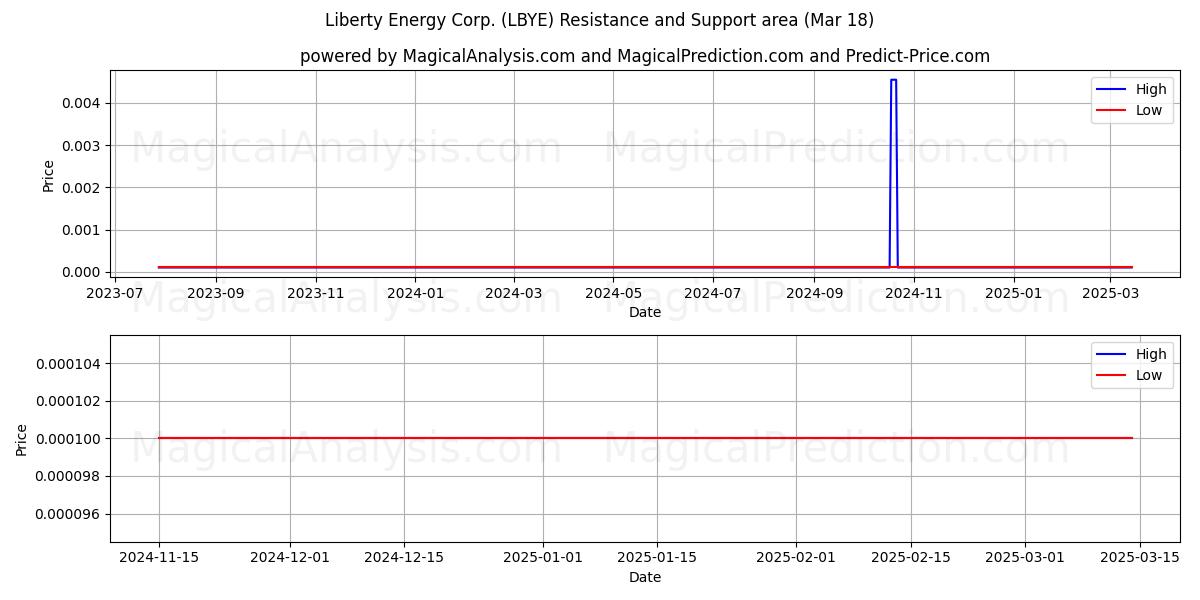Click the '2024-12-01' x-axis tick label

coord(290,558)
